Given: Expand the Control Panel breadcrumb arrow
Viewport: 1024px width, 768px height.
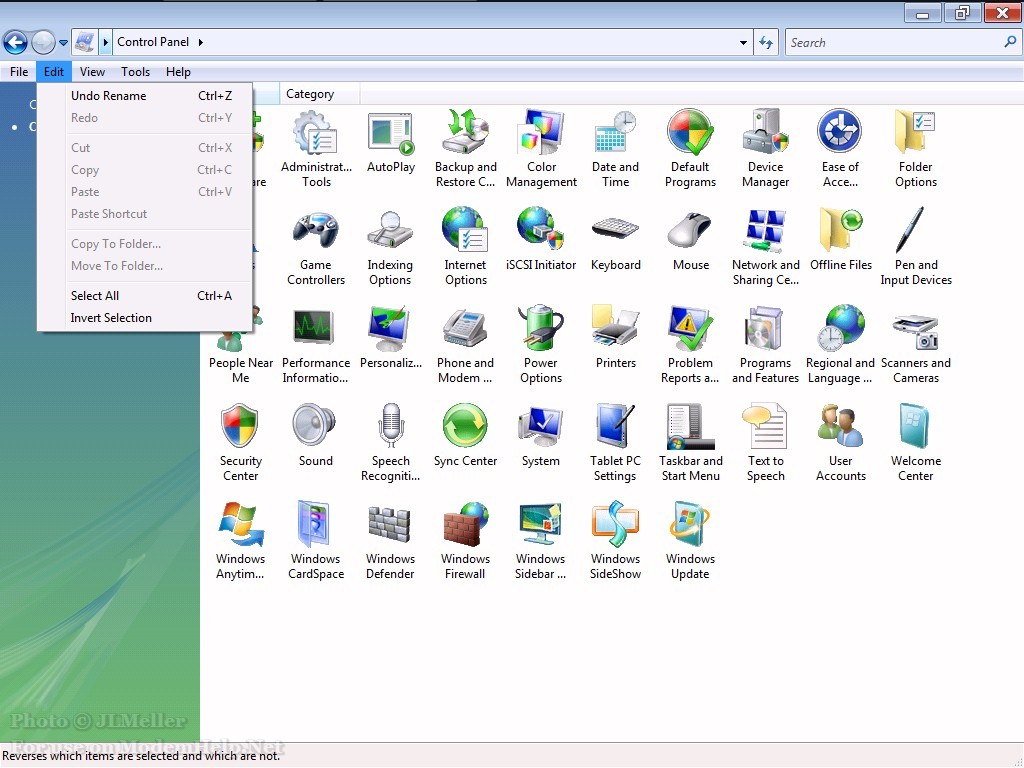Looking at the screenshot, I should [201, 43].
